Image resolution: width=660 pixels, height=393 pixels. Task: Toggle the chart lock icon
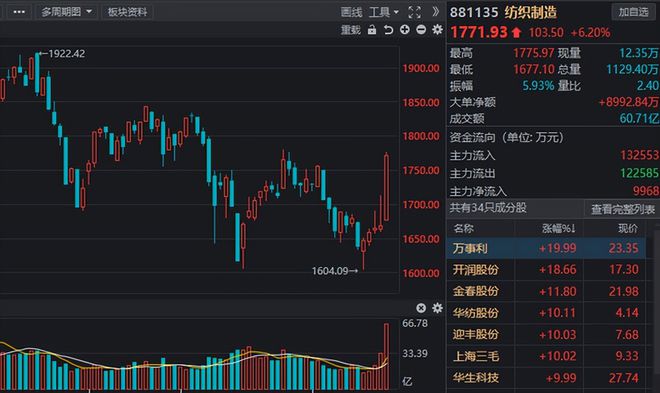[x=372, y=29]
